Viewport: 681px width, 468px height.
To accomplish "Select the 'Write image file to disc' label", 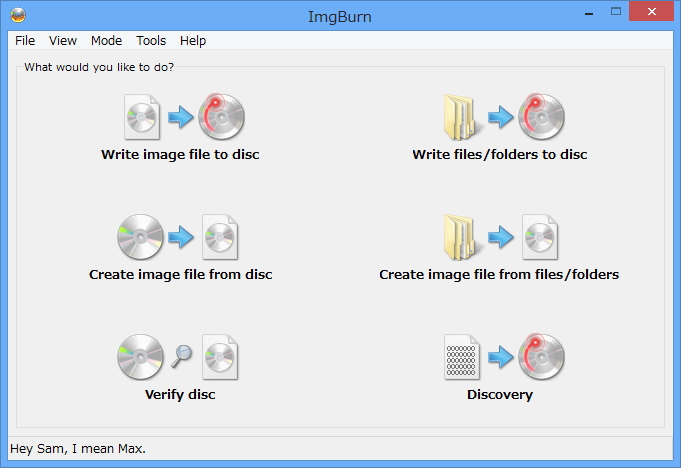I will pyautogui.click(x=180, y=155).
